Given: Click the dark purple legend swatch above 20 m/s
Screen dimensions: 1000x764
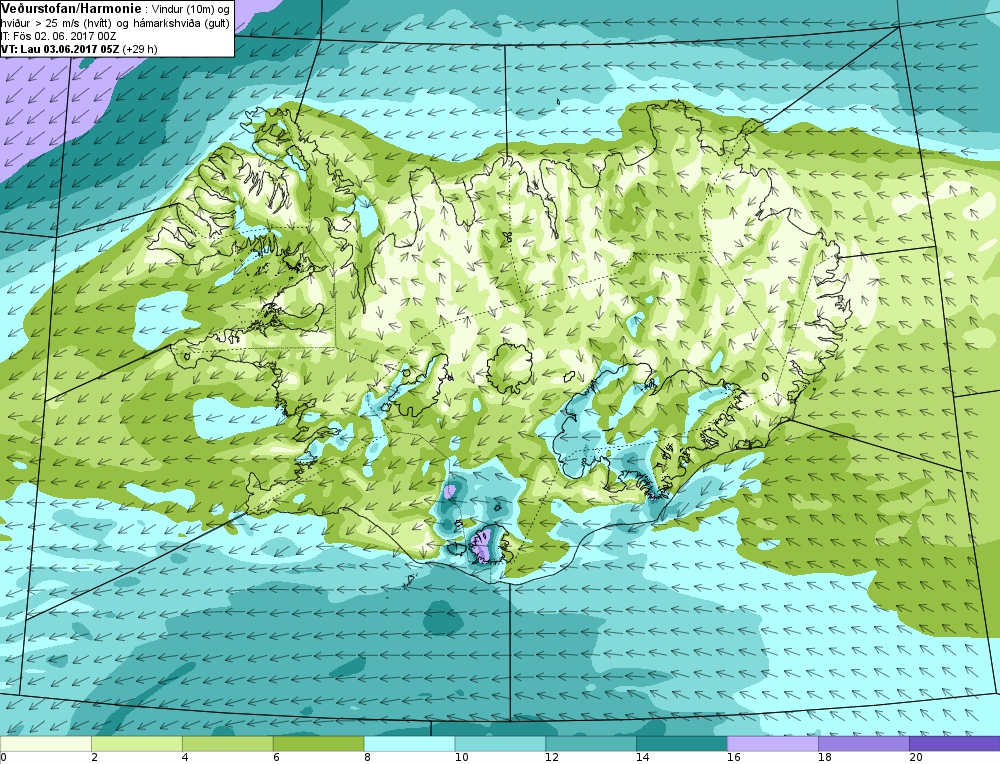Looking at the screenshot, I should (x=955, y=744).
